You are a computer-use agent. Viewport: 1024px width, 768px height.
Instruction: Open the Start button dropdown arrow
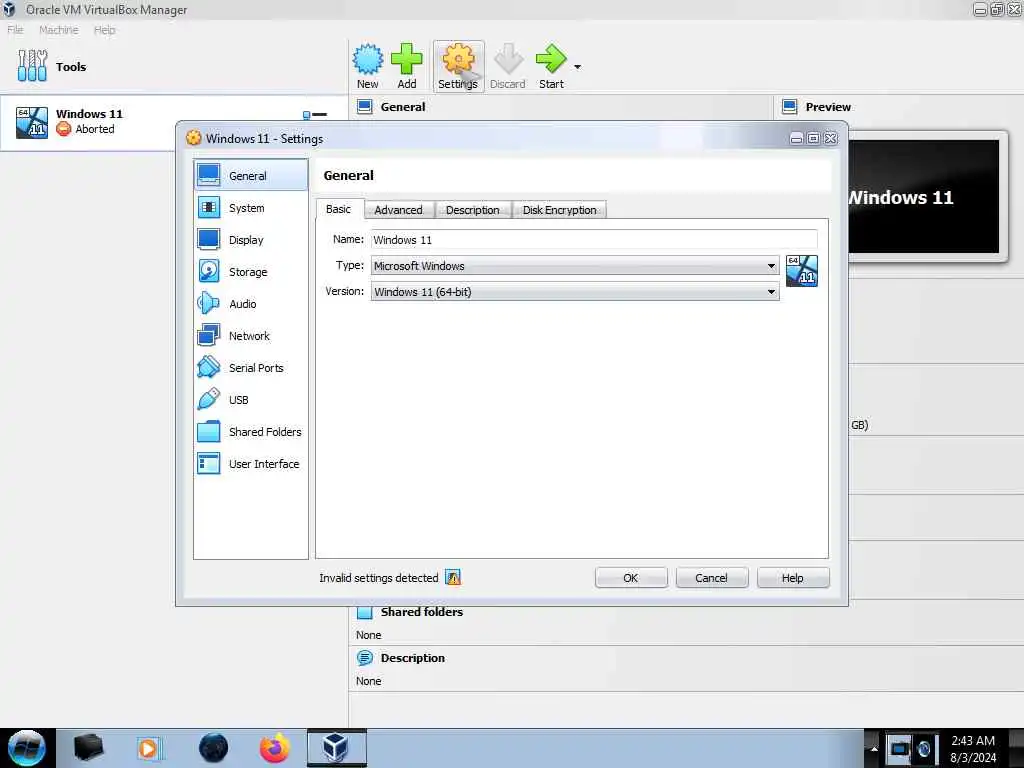(x=577, y=67)
